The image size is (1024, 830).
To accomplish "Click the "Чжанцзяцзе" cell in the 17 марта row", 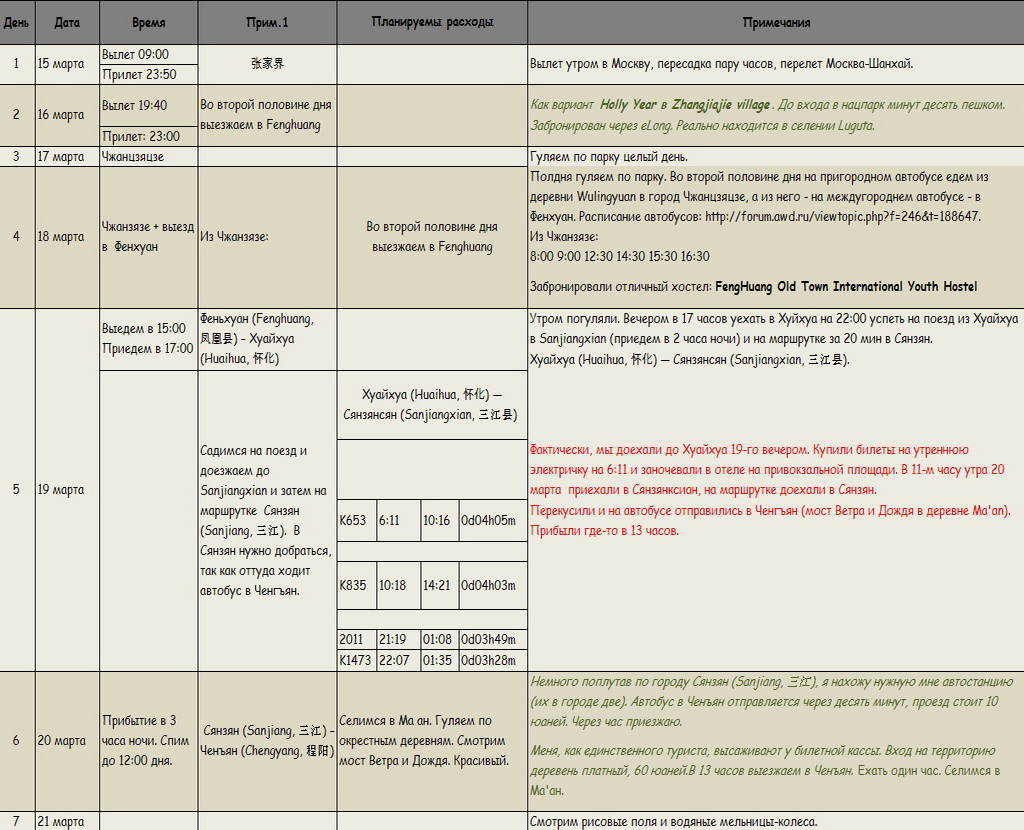I will click(149, 157).
